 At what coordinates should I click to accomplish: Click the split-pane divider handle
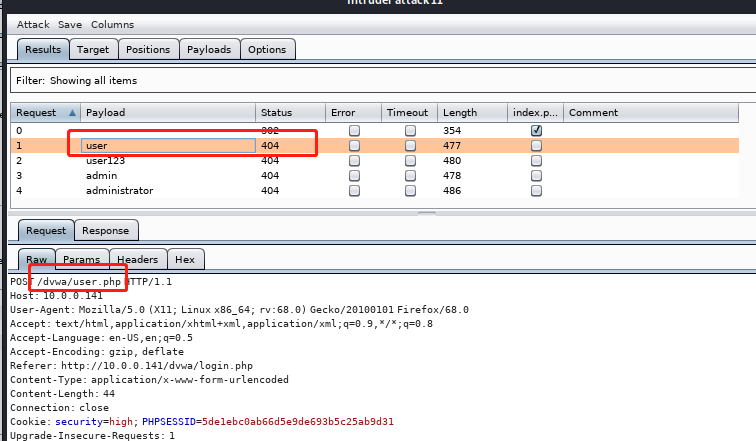tap(427, 213)
